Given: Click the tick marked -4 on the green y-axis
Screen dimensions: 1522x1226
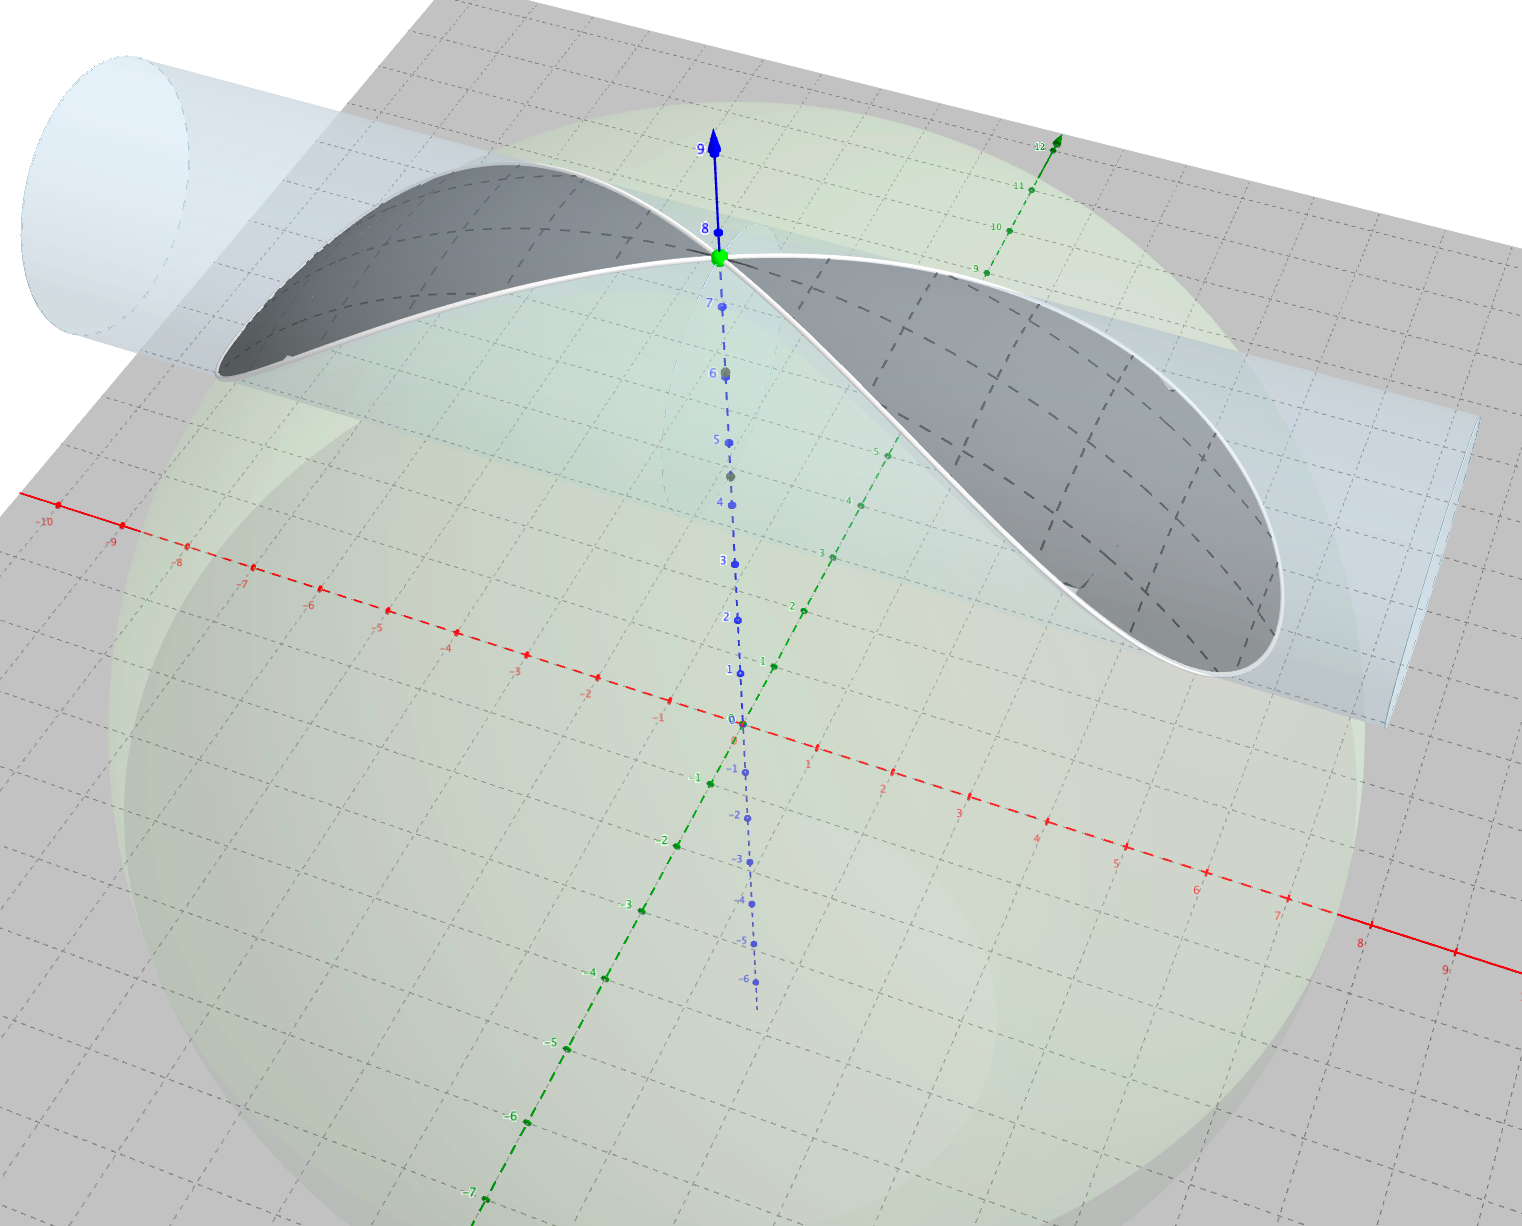Looking at the screenshot, I should click(x=605, y=977).
